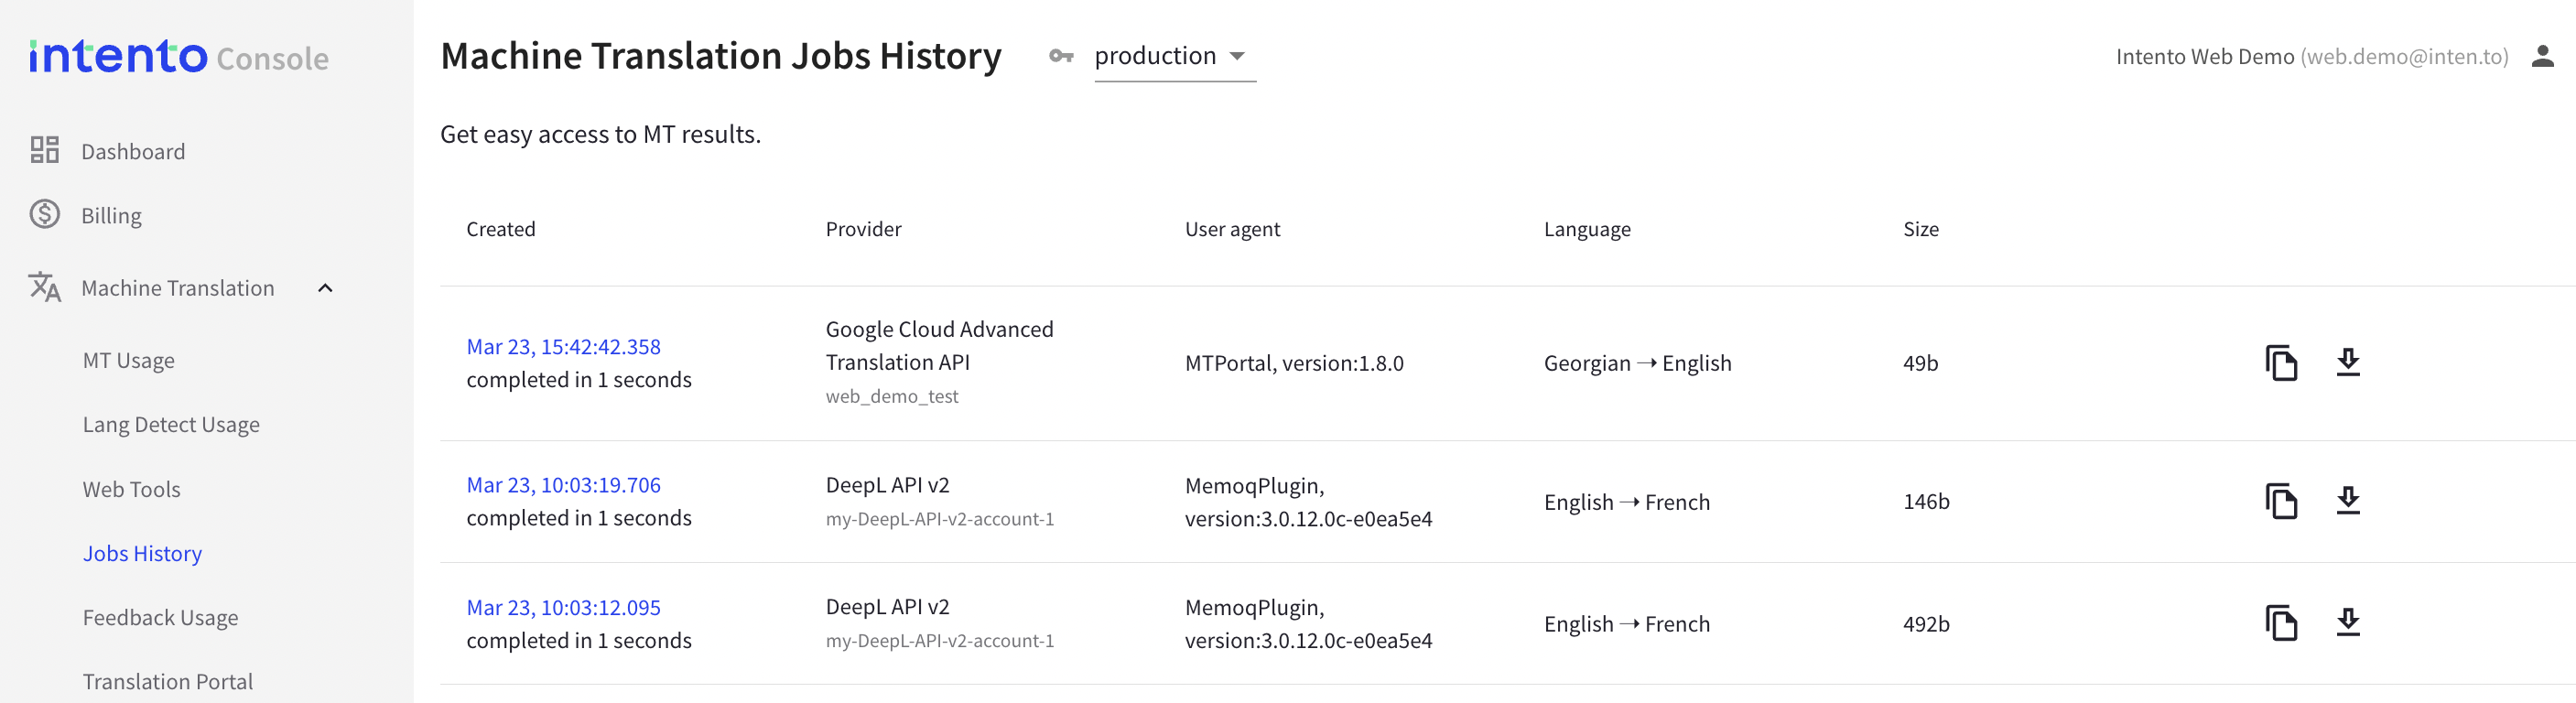2576x703 pixels.
Task: Select Jobs History in sidebar
Action: tap(142, 553)
